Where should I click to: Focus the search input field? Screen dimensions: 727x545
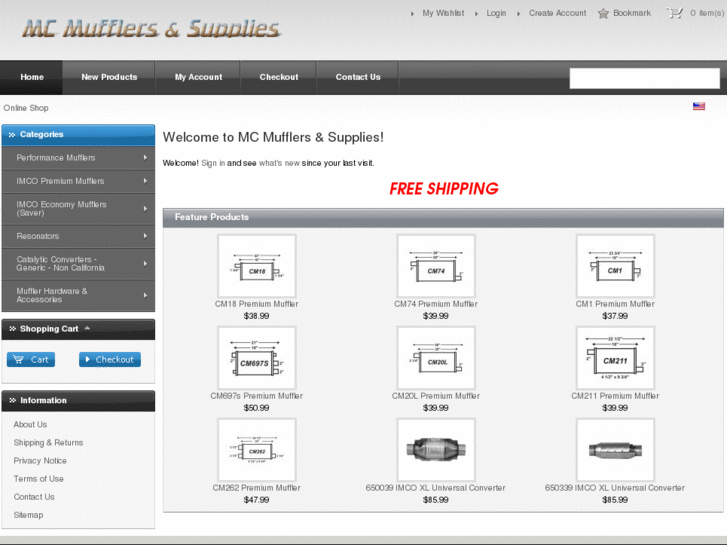644,78
